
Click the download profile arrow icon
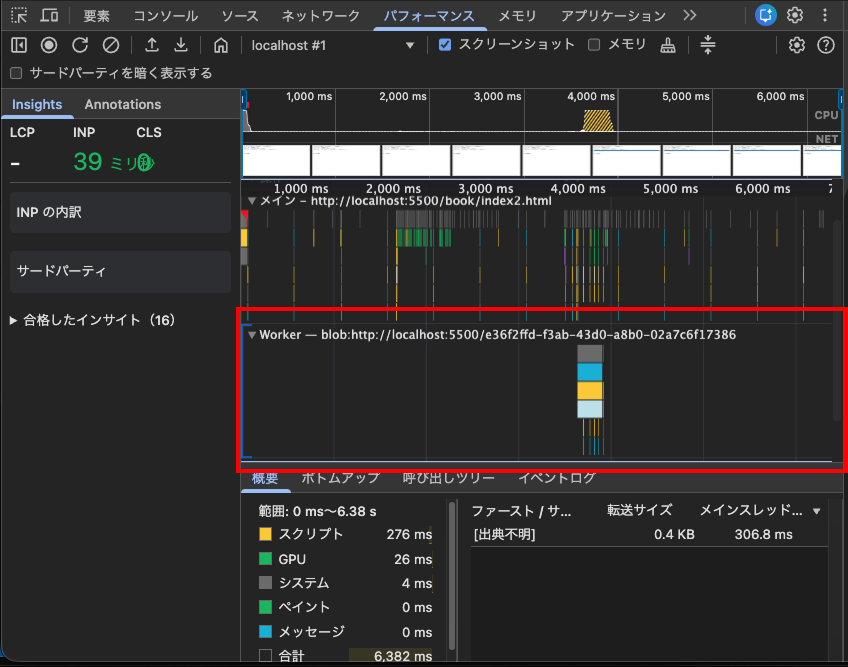(x=181, y=45)
